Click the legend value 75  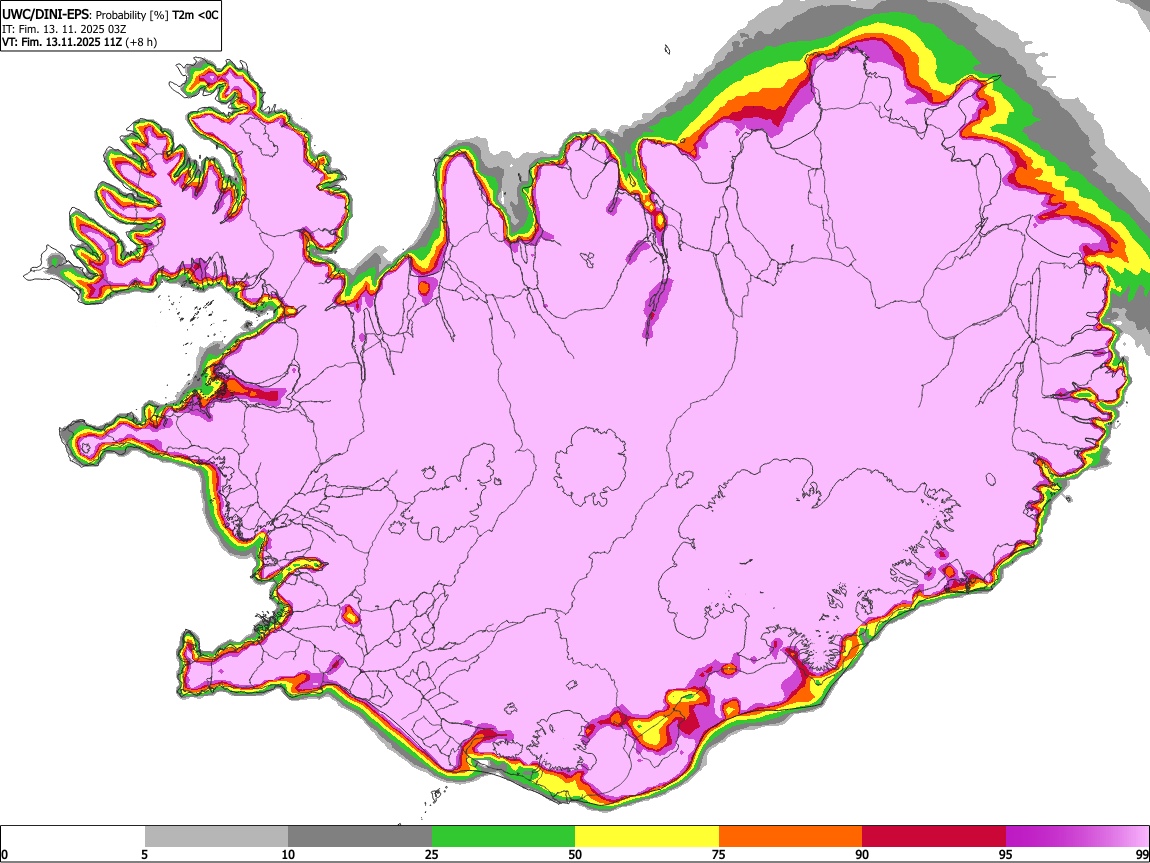719,854
